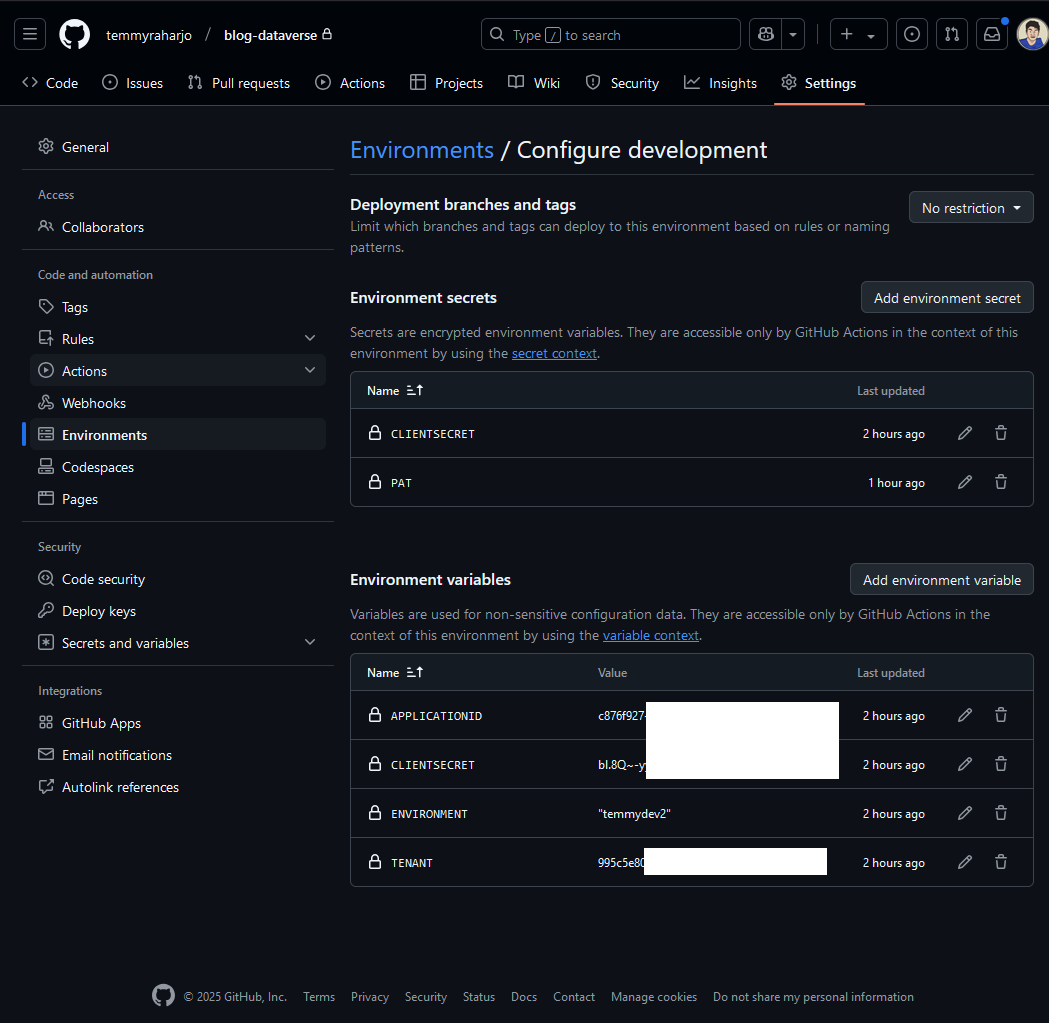Open the user profile avatar menu
Screen dimensions: 1049x1023
click(1032, 34)
